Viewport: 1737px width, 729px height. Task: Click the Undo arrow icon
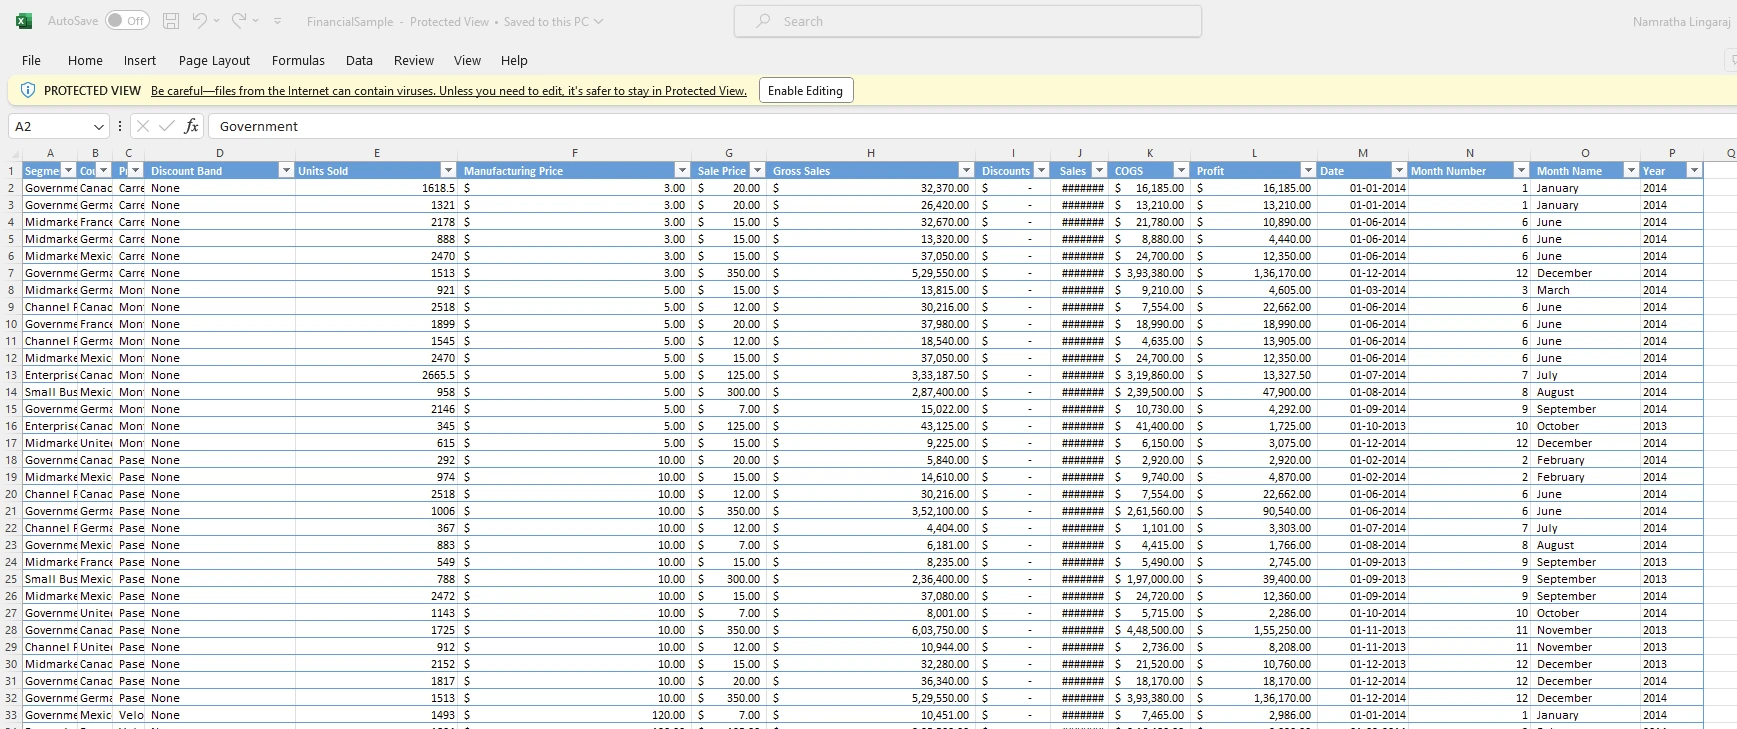coord(200,21)
